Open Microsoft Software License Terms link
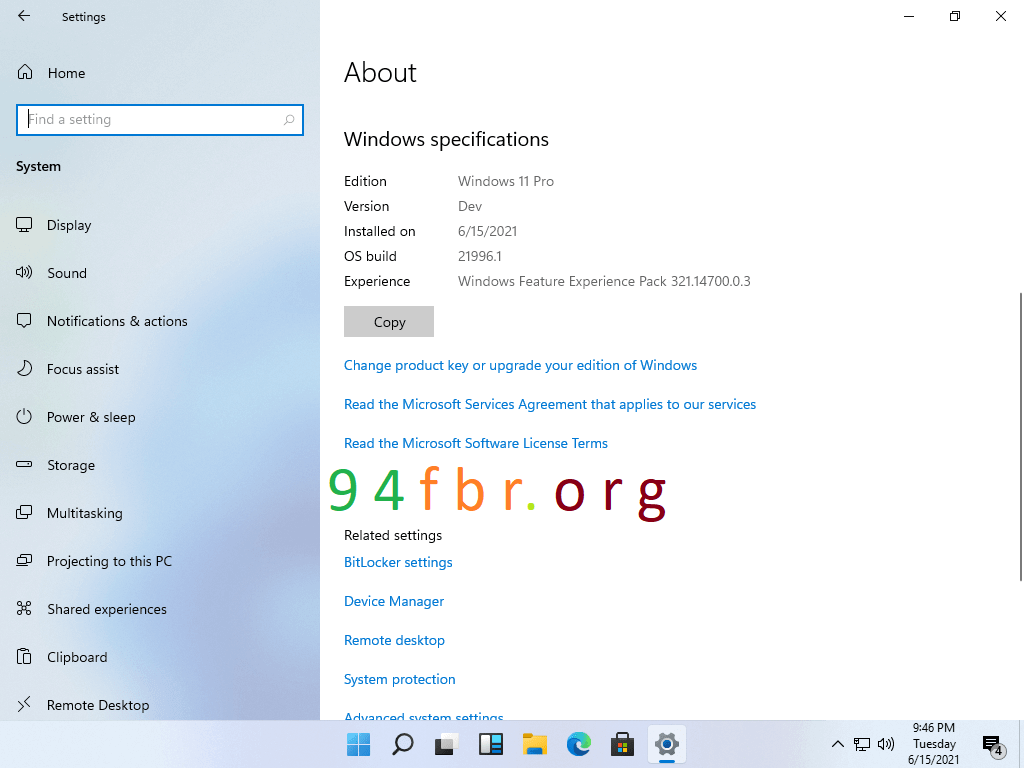 [475, 443]
